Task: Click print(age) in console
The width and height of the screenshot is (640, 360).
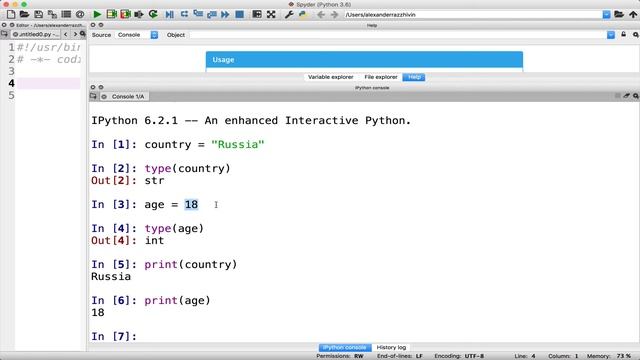Action: (x=177, y=300)
